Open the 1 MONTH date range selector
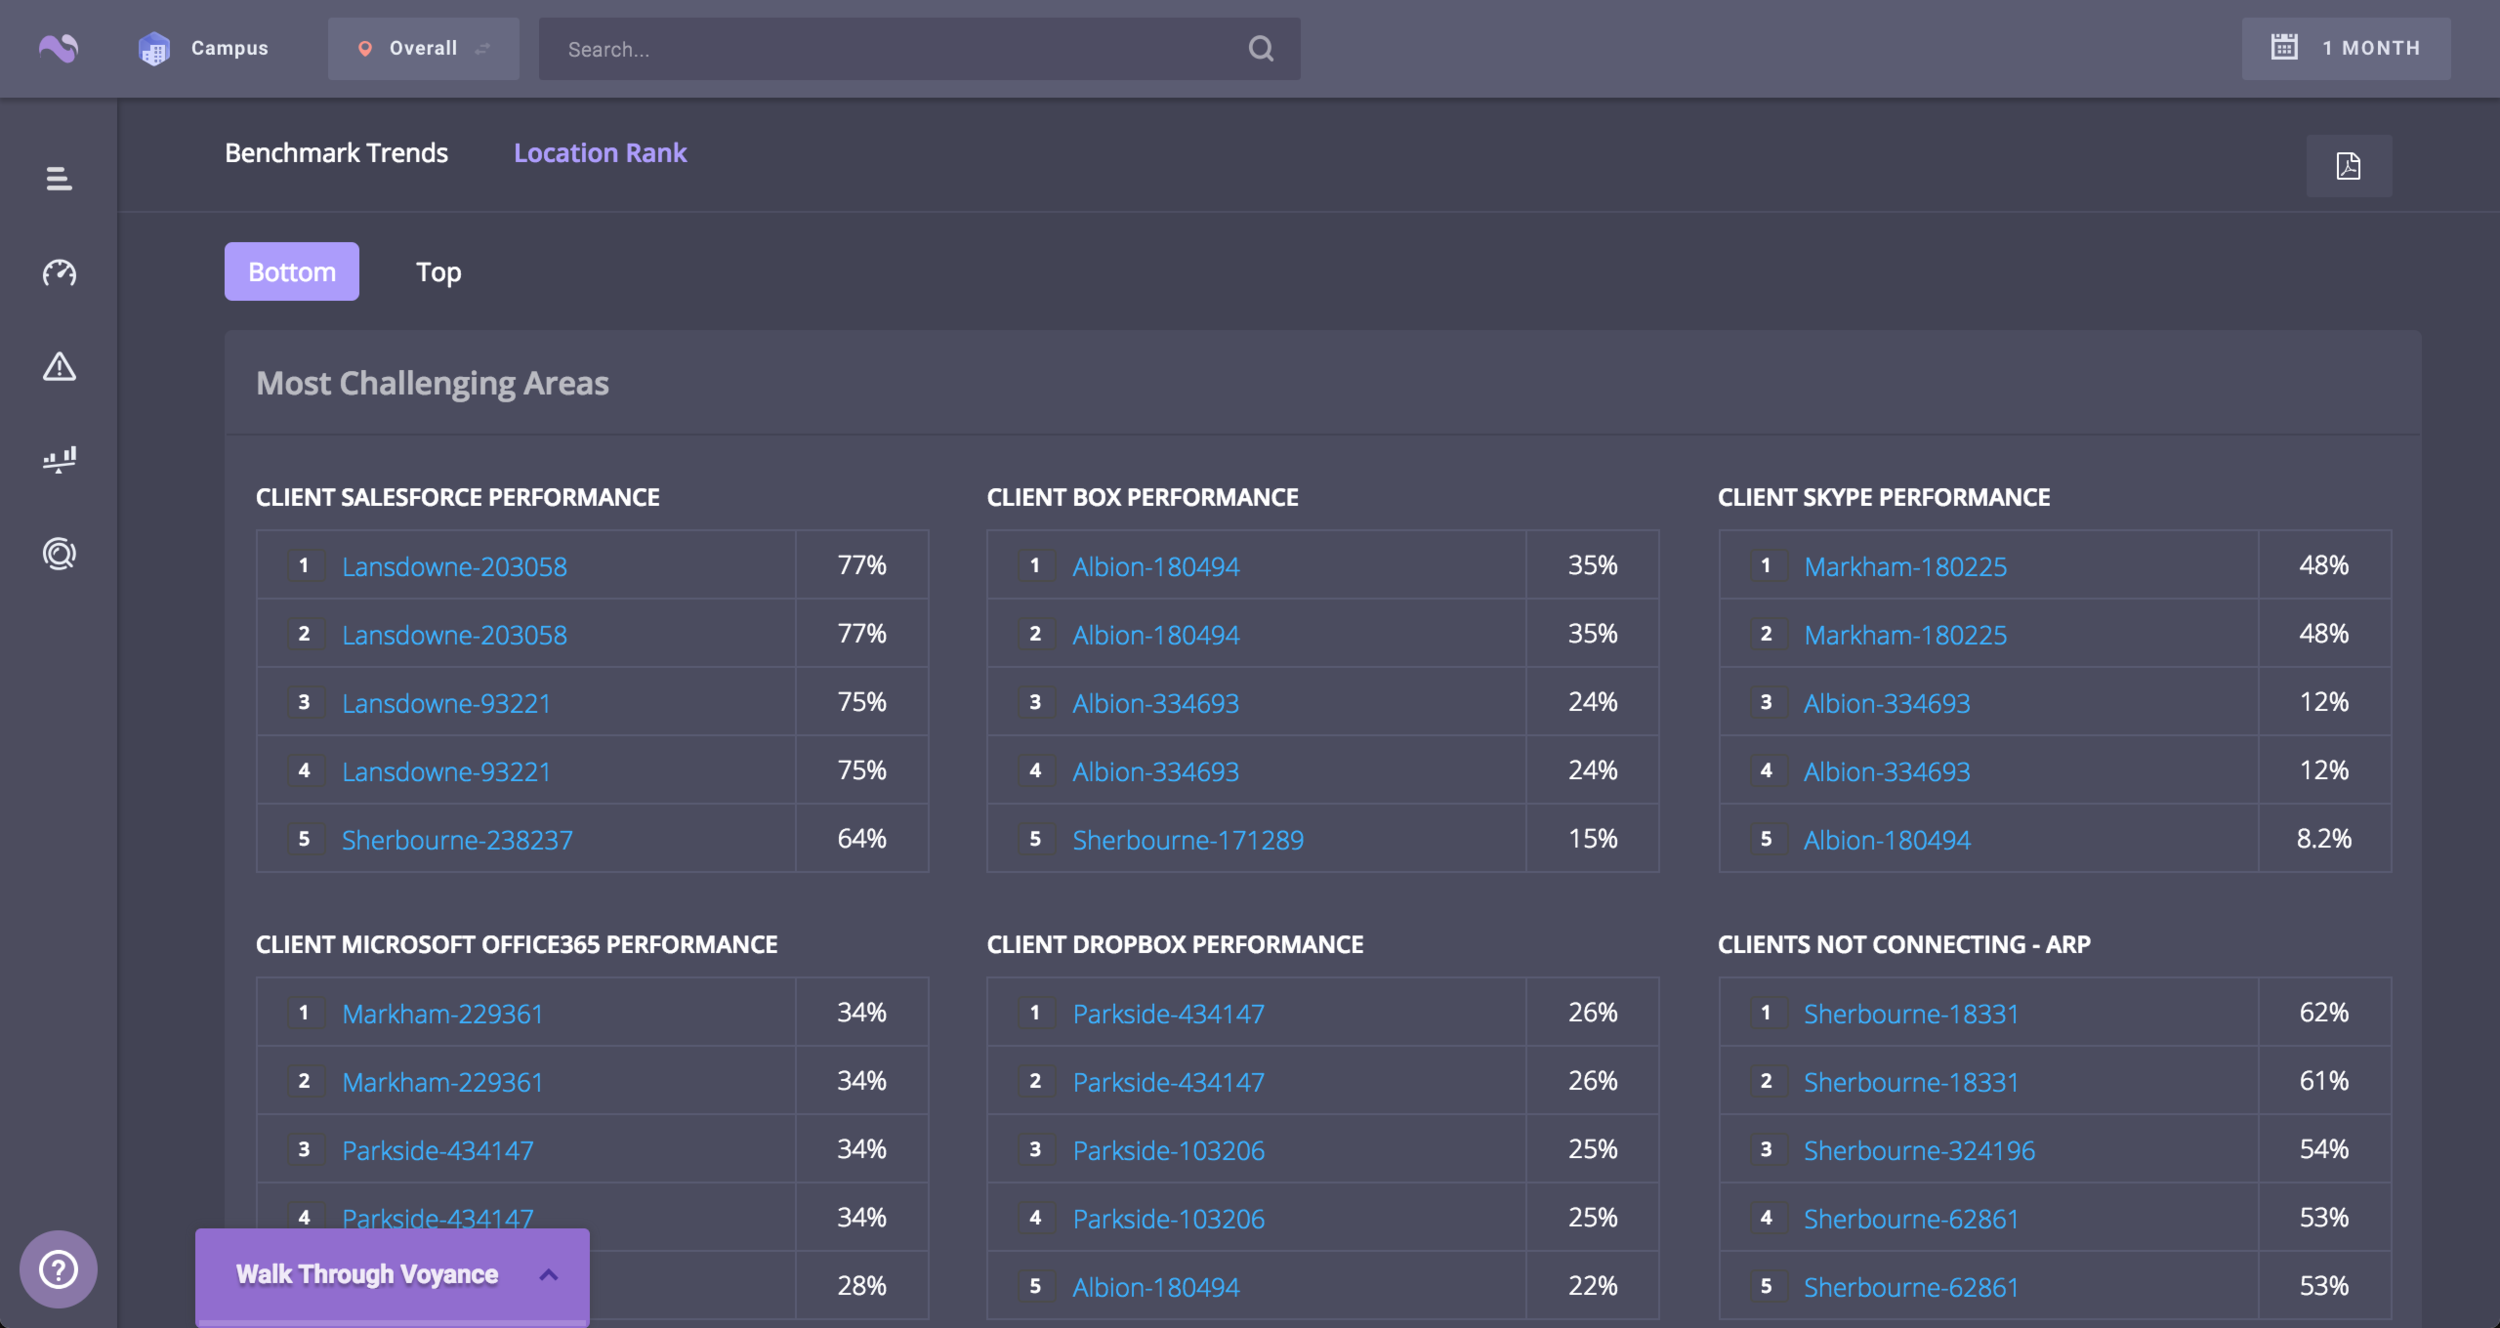The image size is (2500, 1328). click(x=2345, y=48)
